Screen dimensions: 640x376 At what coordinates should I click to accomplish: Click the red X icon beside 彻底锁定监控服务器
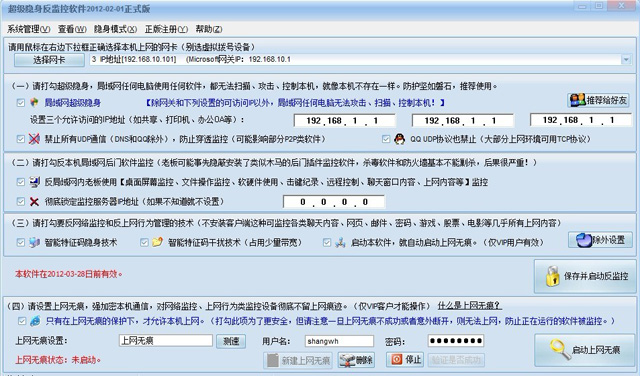(x=34, y=201)
